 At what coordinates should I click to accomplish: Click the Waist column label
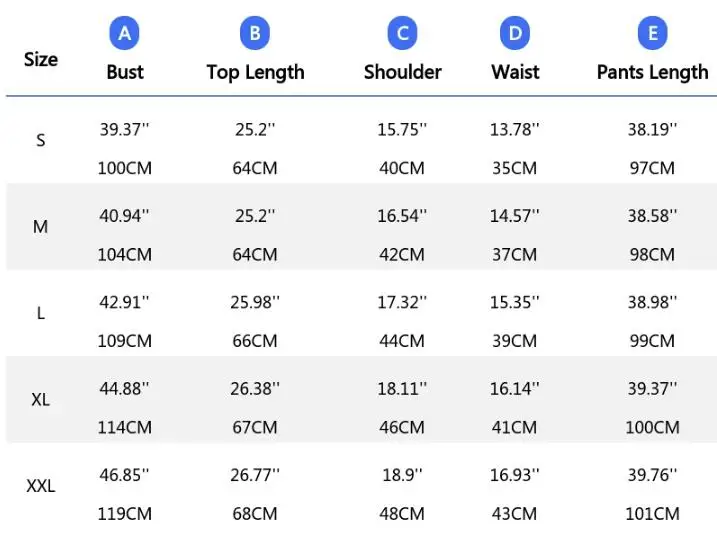click(x=515, y=72)
